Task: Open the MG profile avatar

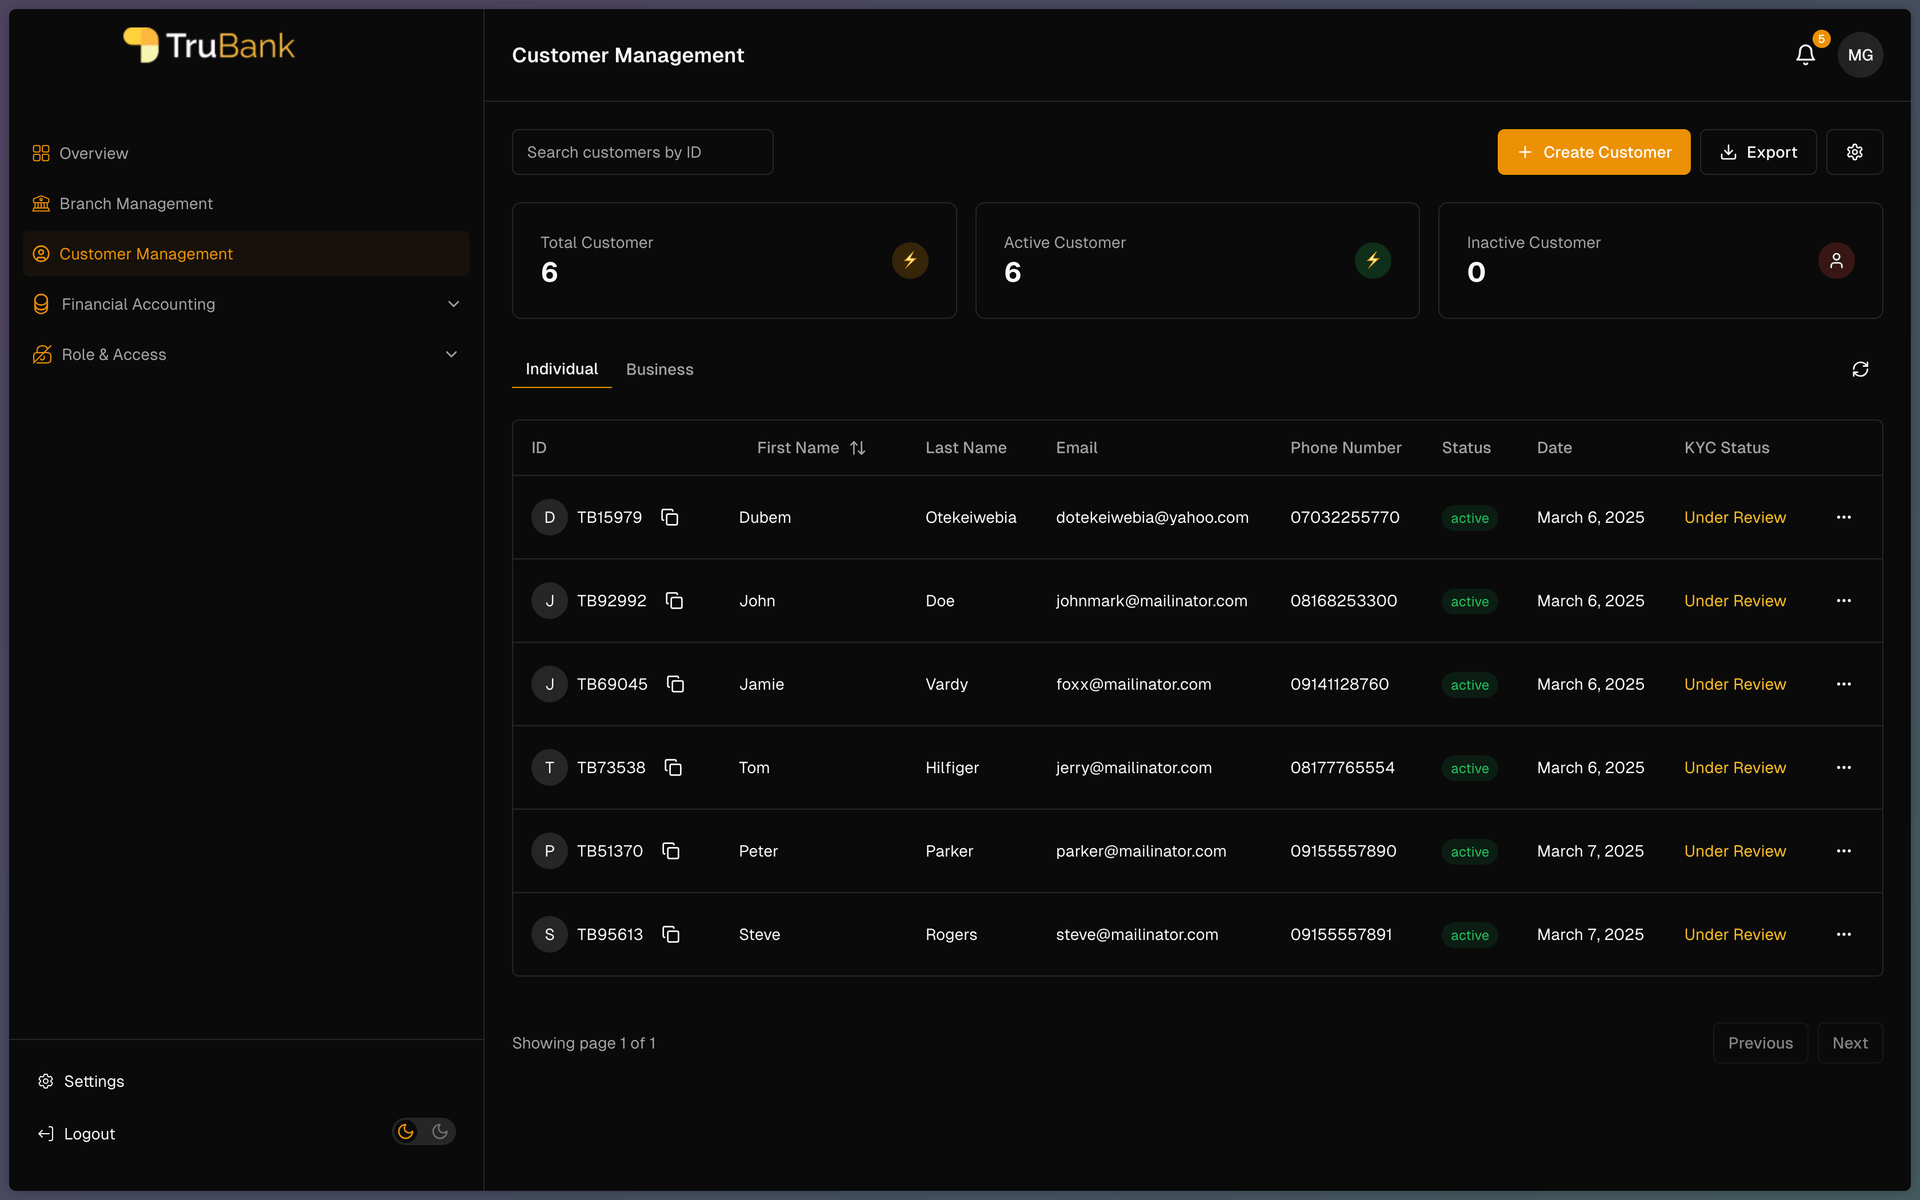Action: [1860, 55]
